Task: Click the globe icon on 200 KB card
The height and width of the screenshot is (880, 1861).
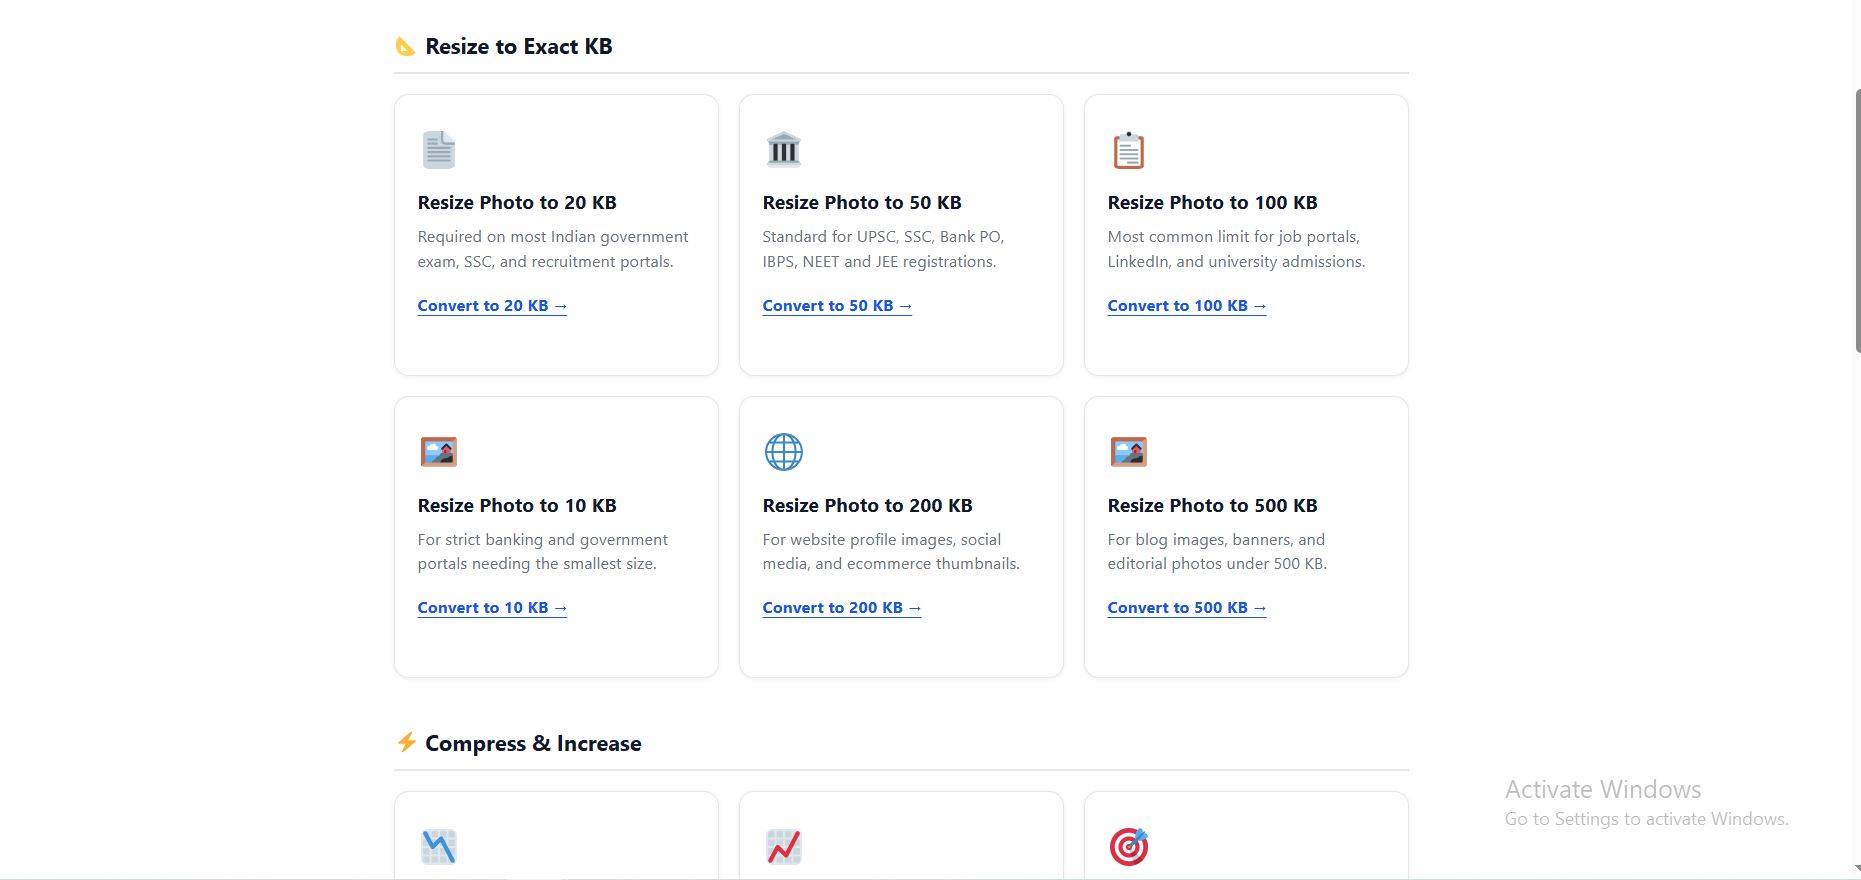Action: [783, 452]
